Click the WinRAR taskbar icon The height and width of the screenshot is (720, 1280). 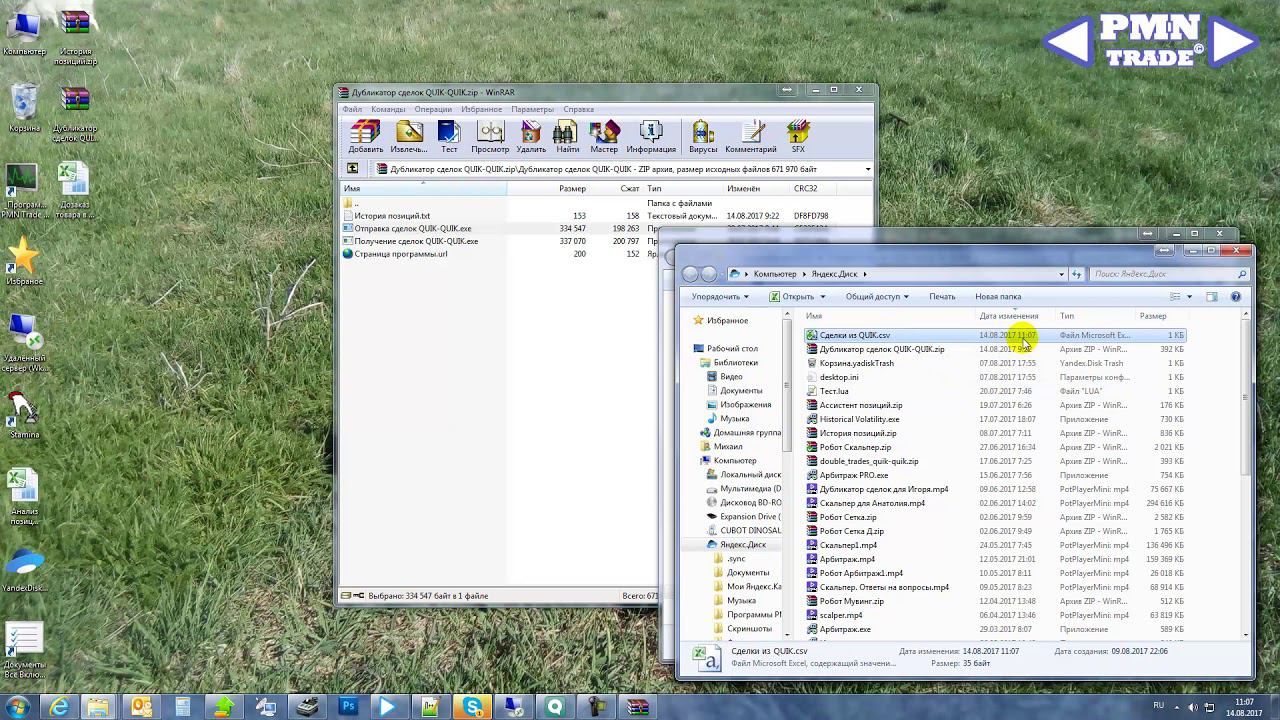click(x=638, y=707)
